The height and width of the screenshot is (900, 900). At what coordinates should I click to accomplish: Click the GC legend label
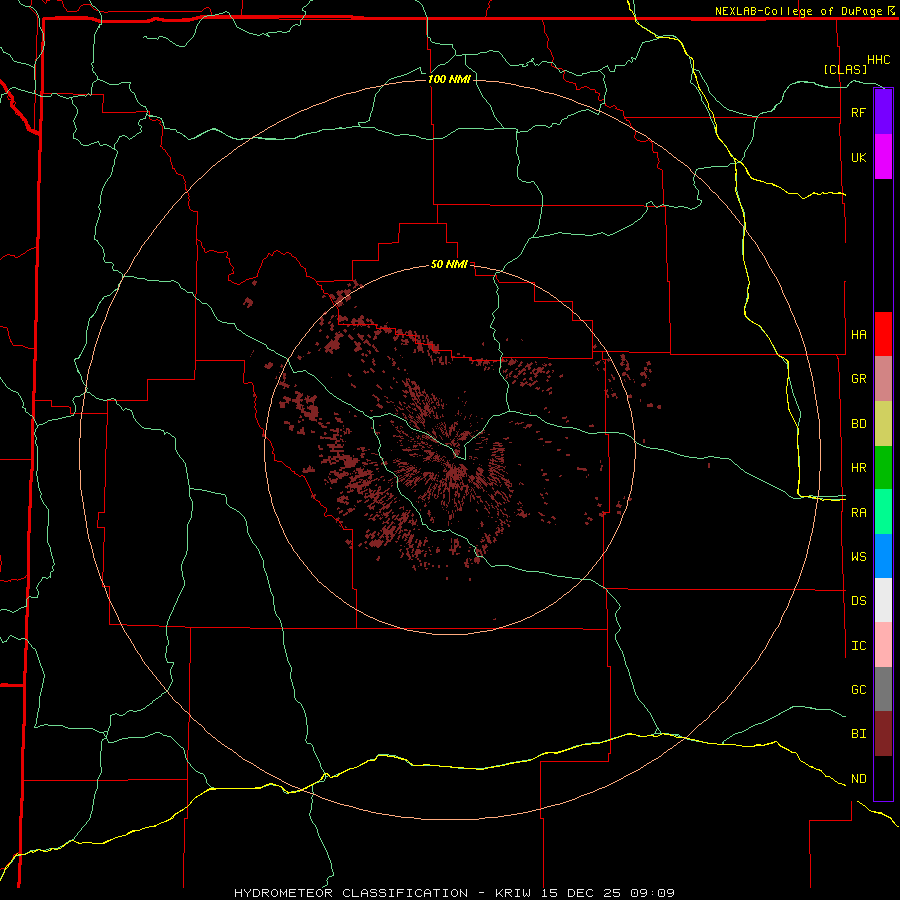point(858,689)
